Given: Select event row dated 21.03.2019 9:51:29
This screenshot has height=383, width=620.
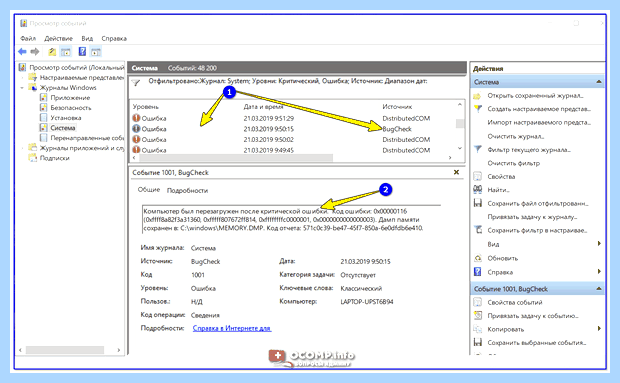Looking at the screenshot, I should click(x=293, y=118).
